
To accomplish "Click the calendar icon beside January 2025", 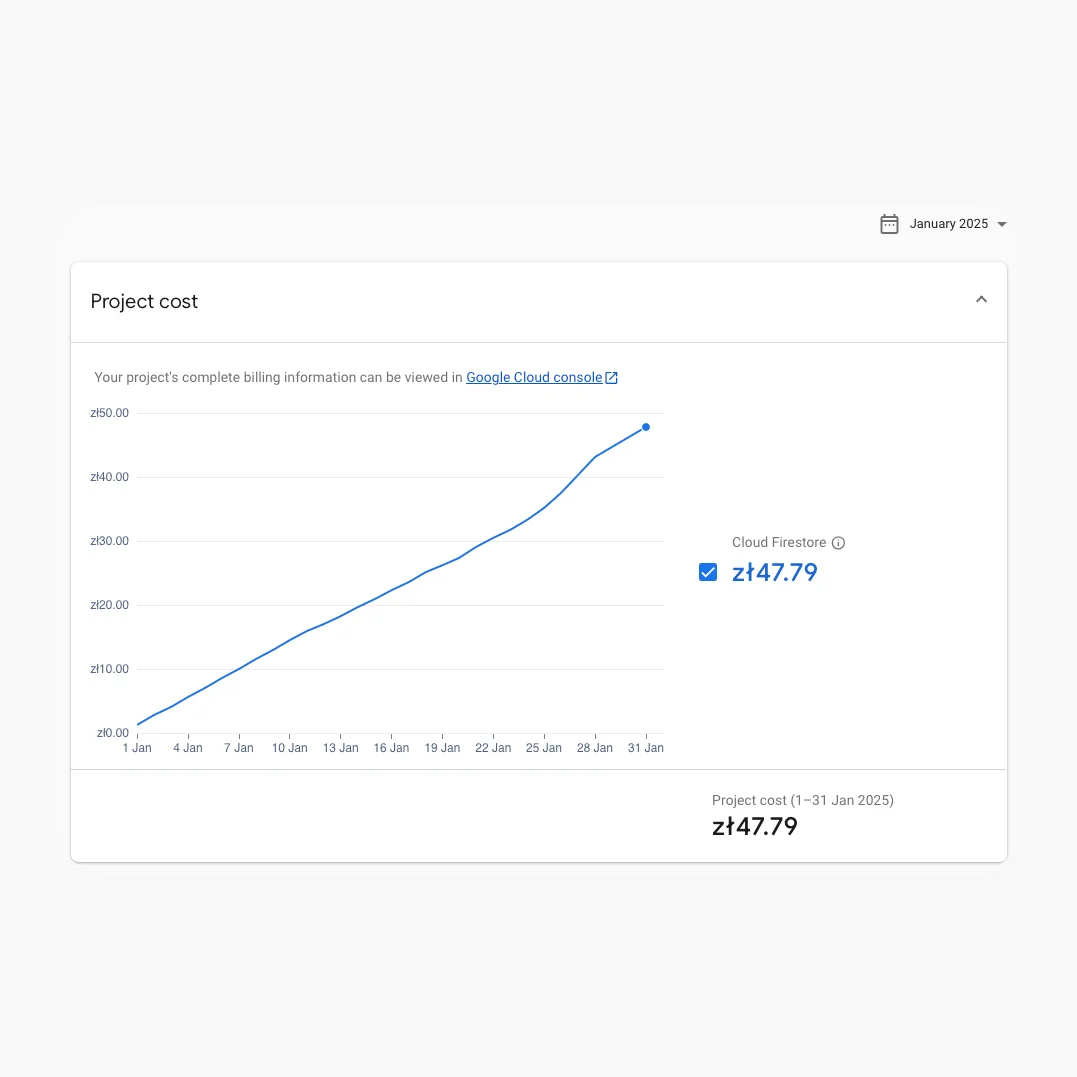I will 889,224.
